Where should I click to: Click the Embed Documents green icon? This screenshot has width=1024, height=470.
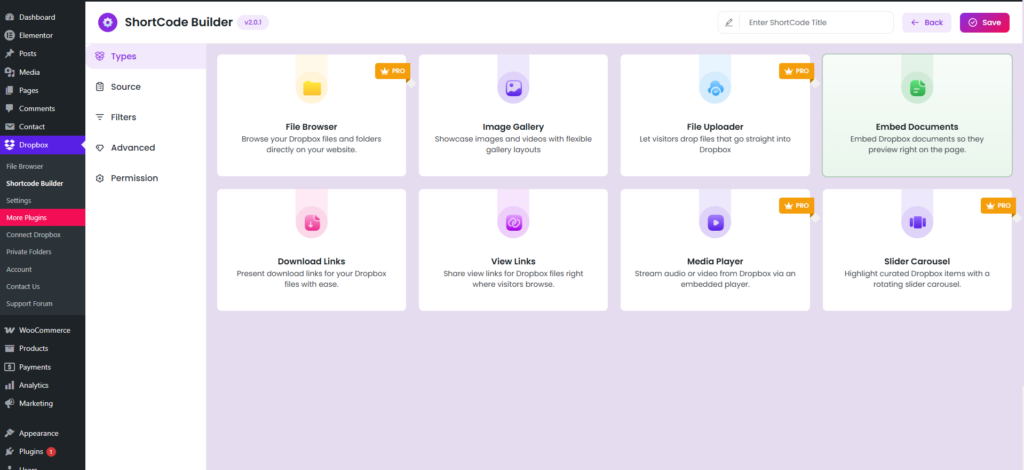(x=917, y=87)
